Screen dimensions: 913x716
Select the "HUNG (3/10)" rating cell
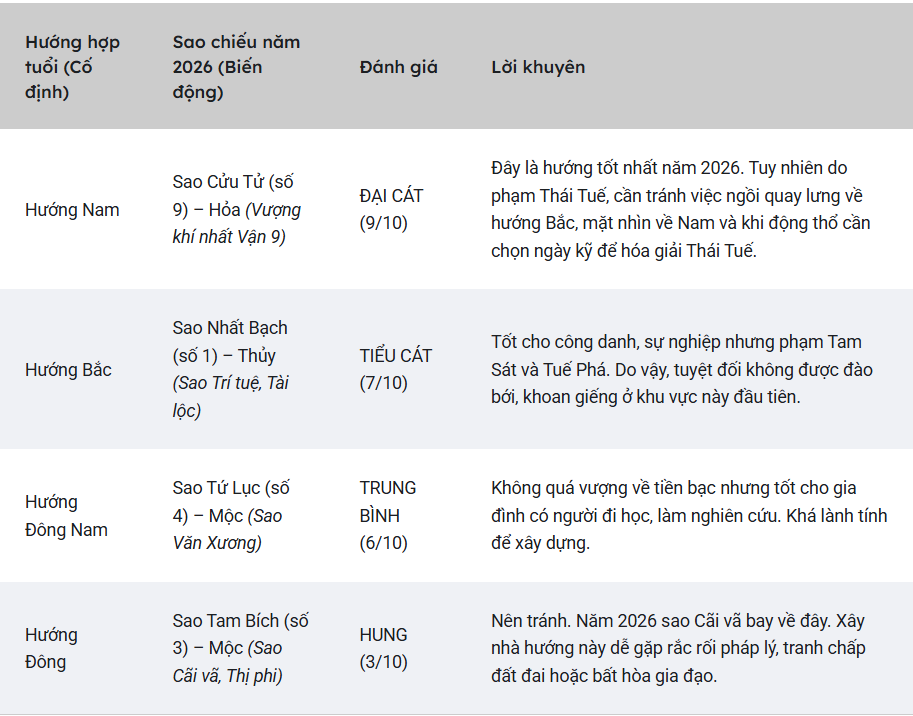point(384,648)
